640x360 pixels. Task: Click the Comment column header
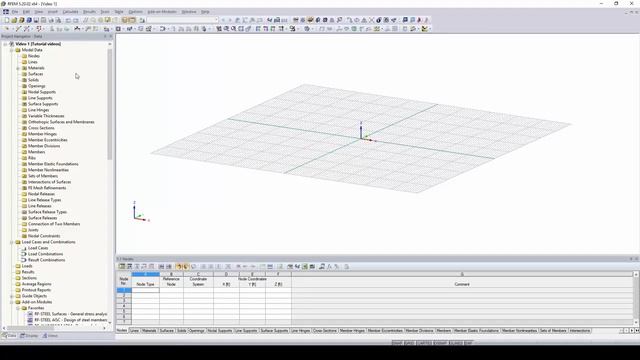[462, 284]
